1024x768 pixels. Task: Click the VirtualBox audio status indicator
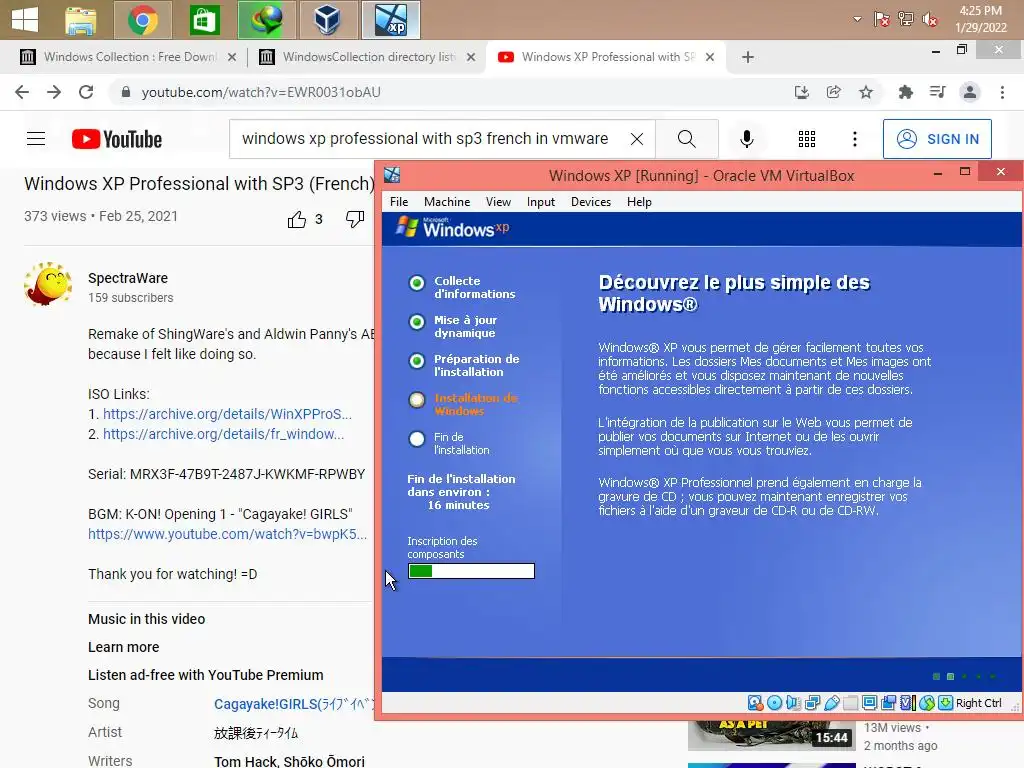[x=793, y=703]
